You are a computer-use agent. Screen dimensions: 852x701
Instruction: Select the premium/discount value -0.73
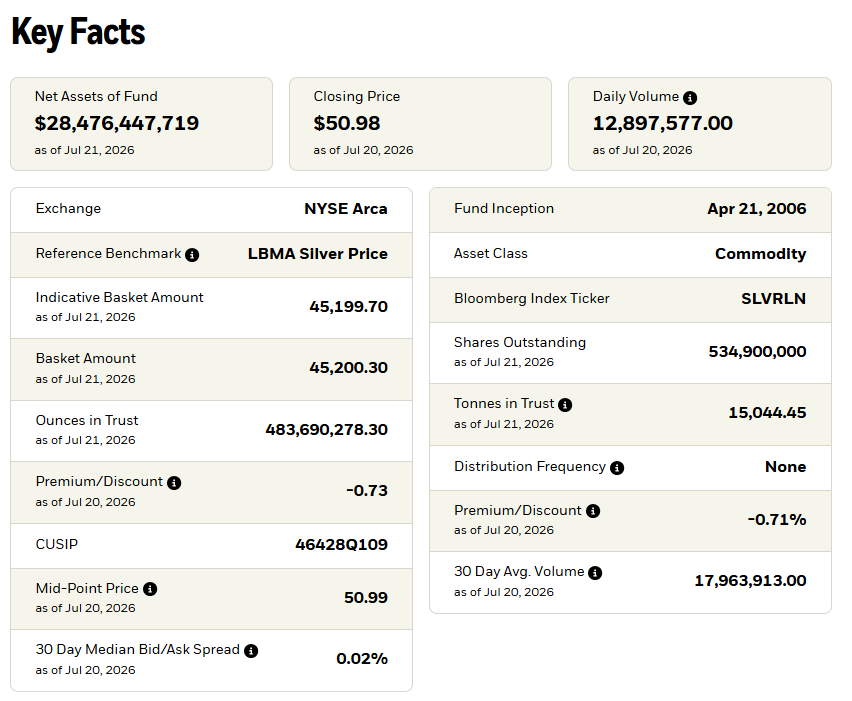coord(367,491)
